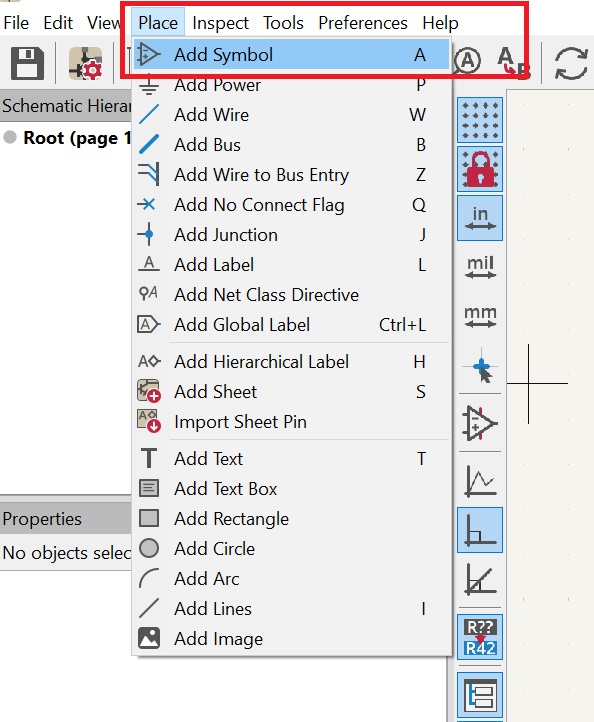Toggle hidden pins op-amp icon in left toolbar
This screenshot has height=722, width=594.
tap(480, 423)
